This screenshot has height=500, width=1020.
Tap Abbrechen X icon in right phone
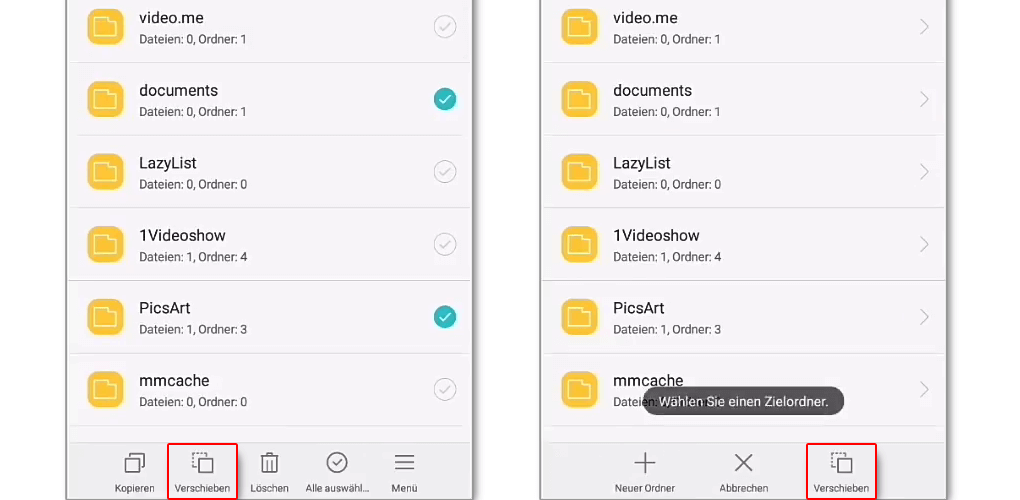click(x=744, y=463)
